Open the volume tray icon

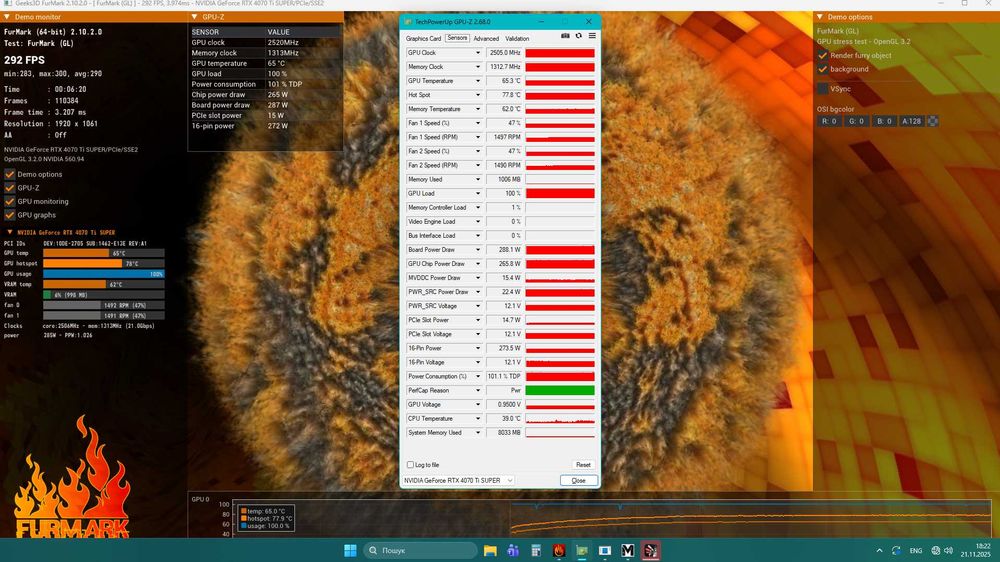(x=948, y=551)
